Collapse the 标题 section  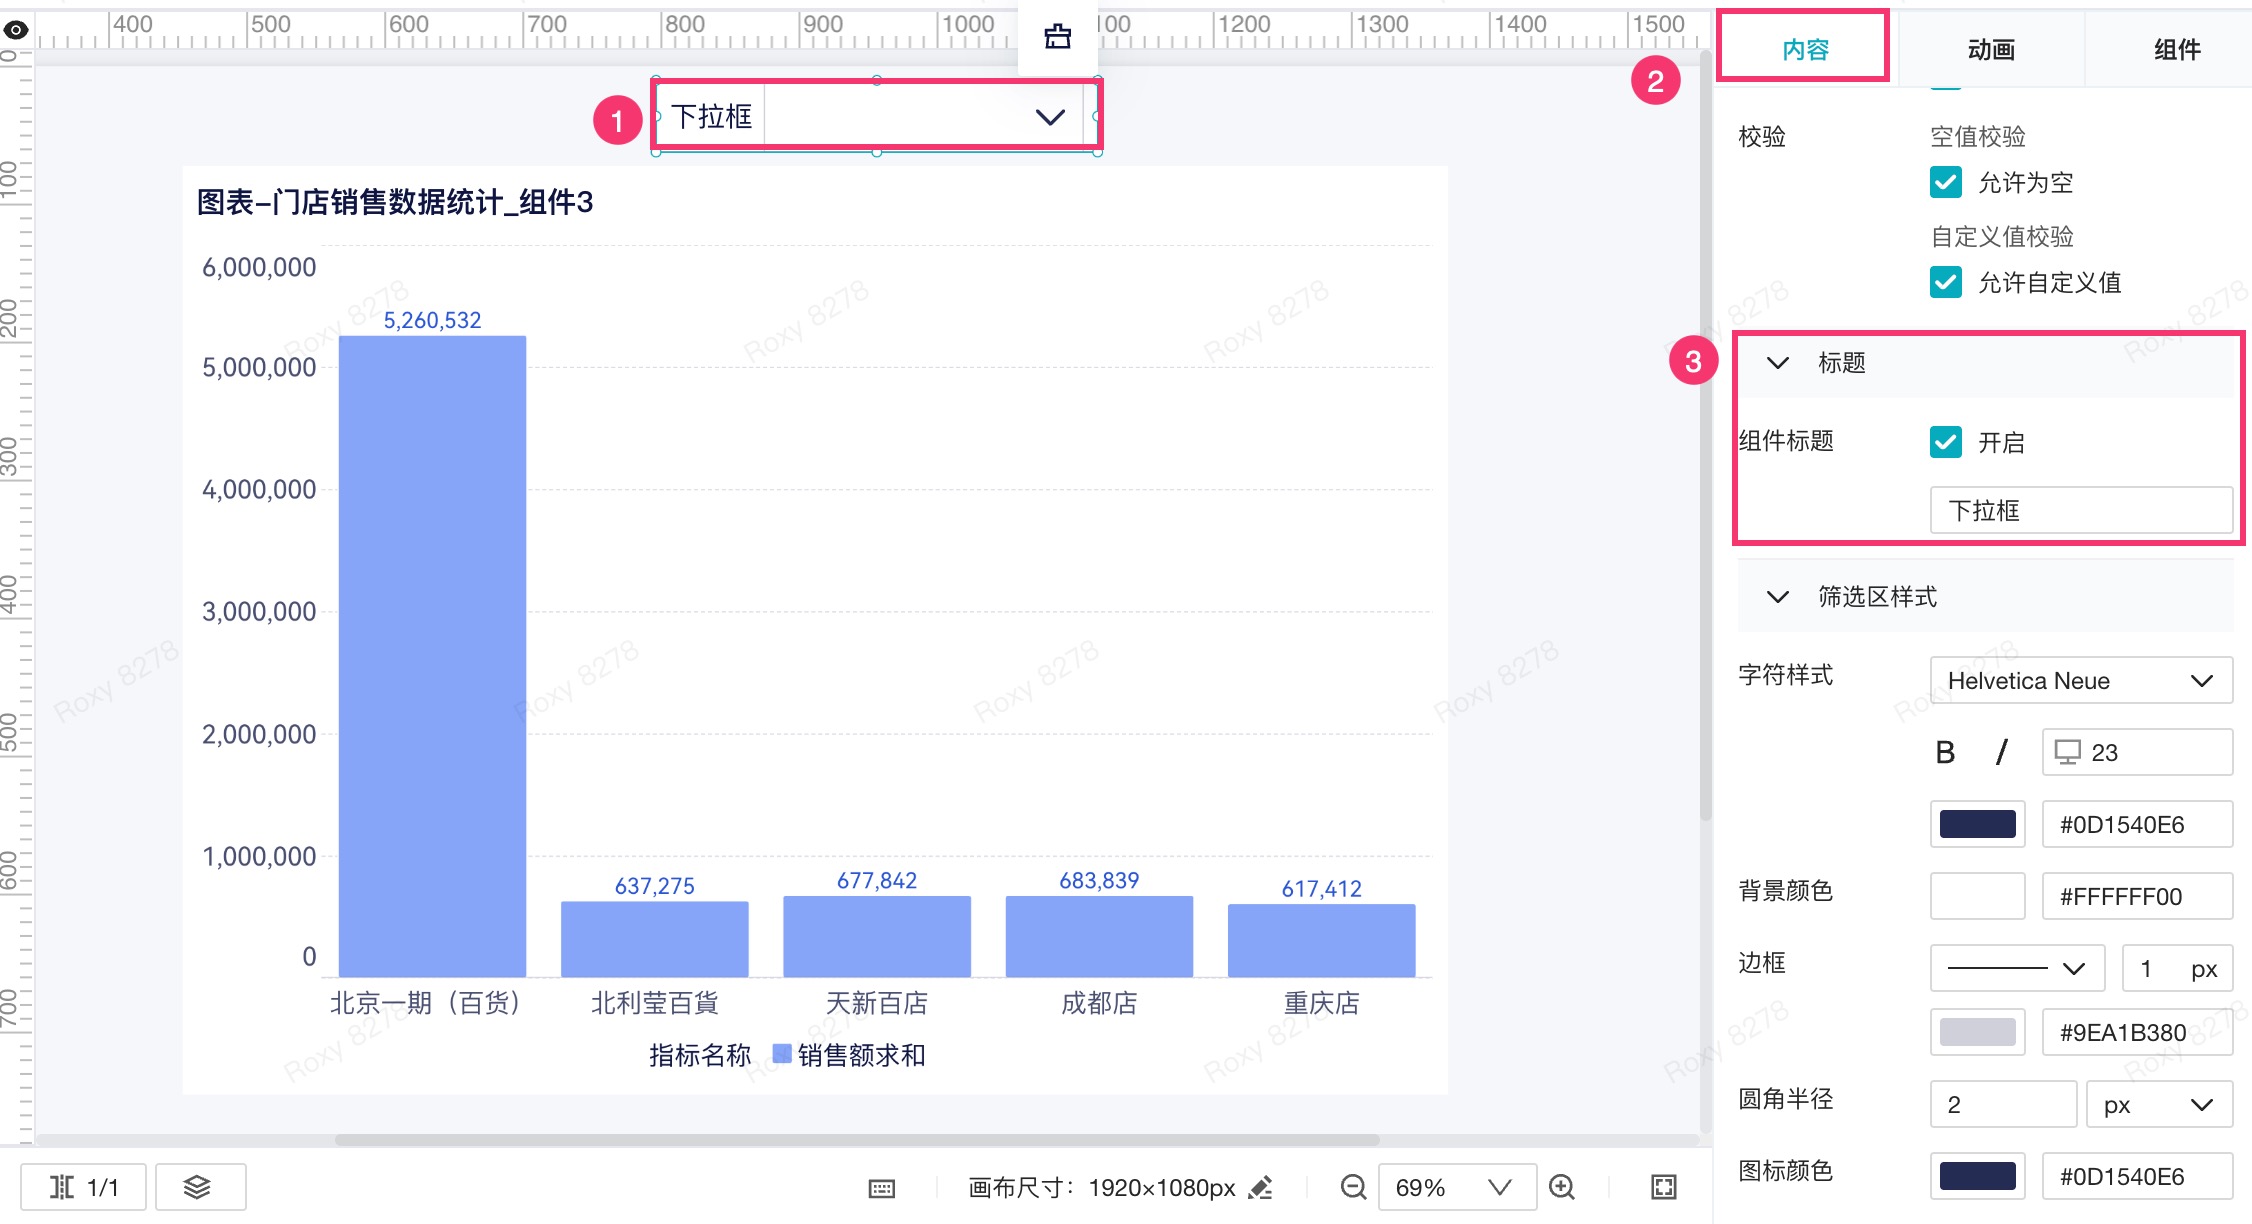pos(1778,363)
